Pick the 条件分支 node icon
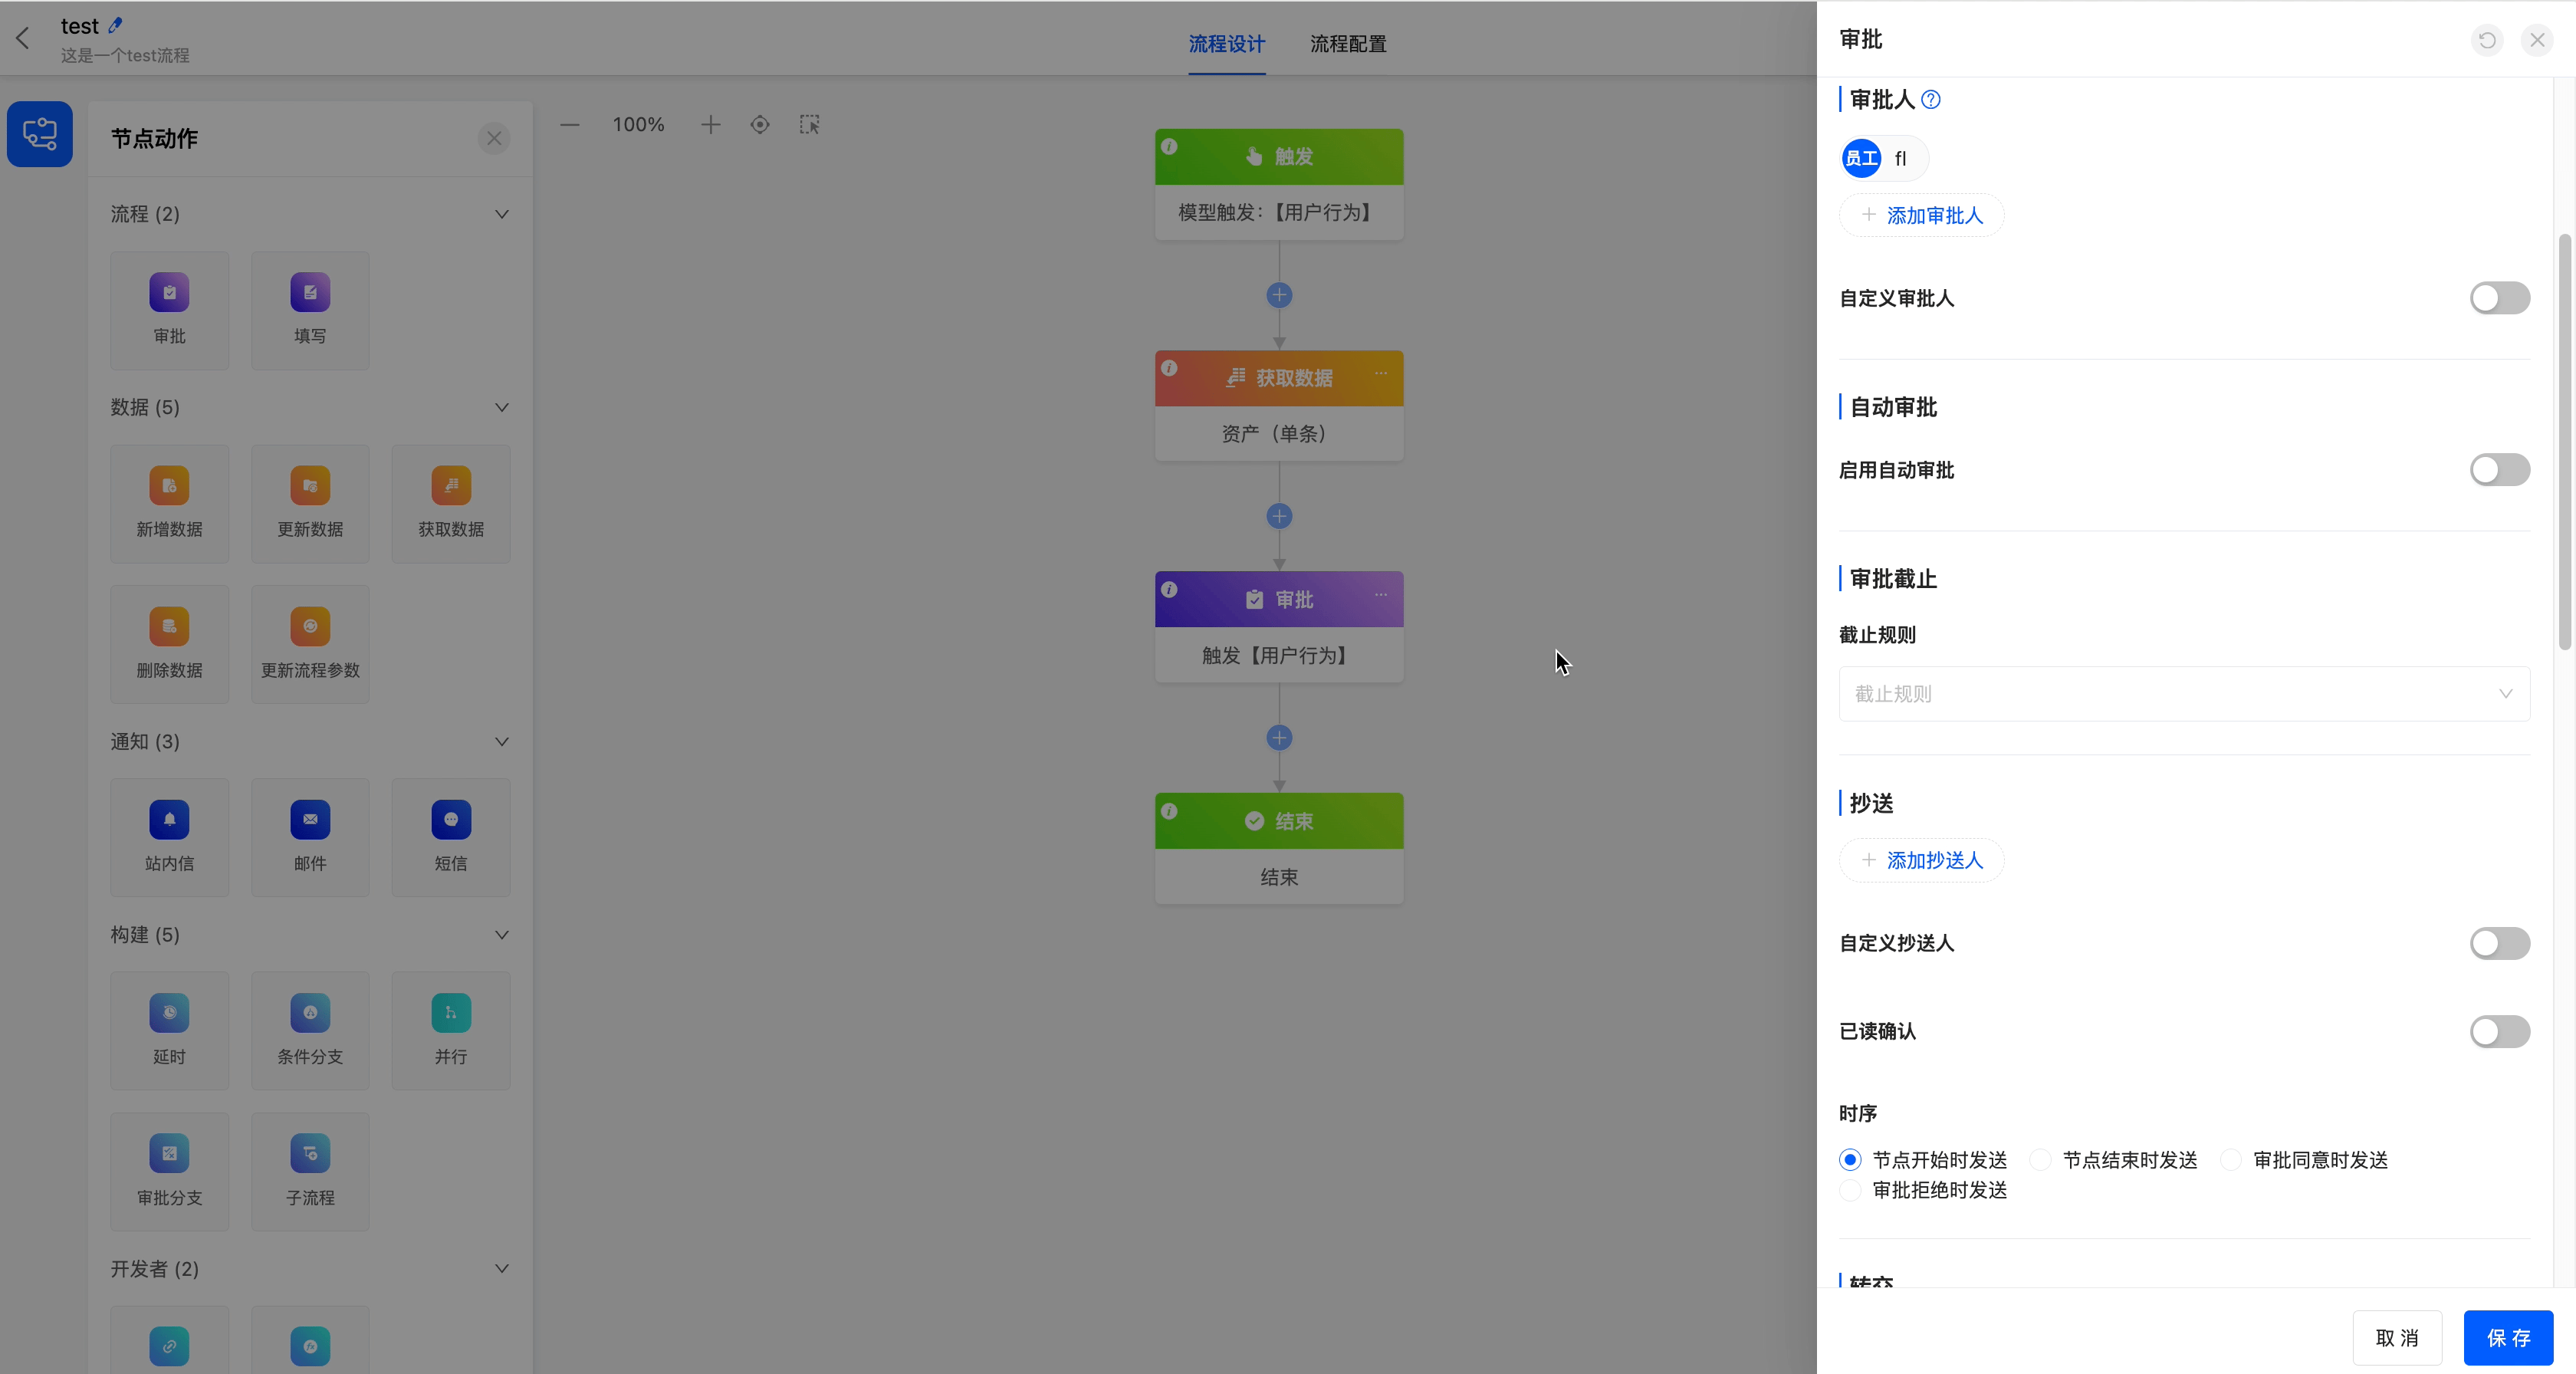Image resolution: width=2576 pixels, height=1374 pixels. [310, 1013]
